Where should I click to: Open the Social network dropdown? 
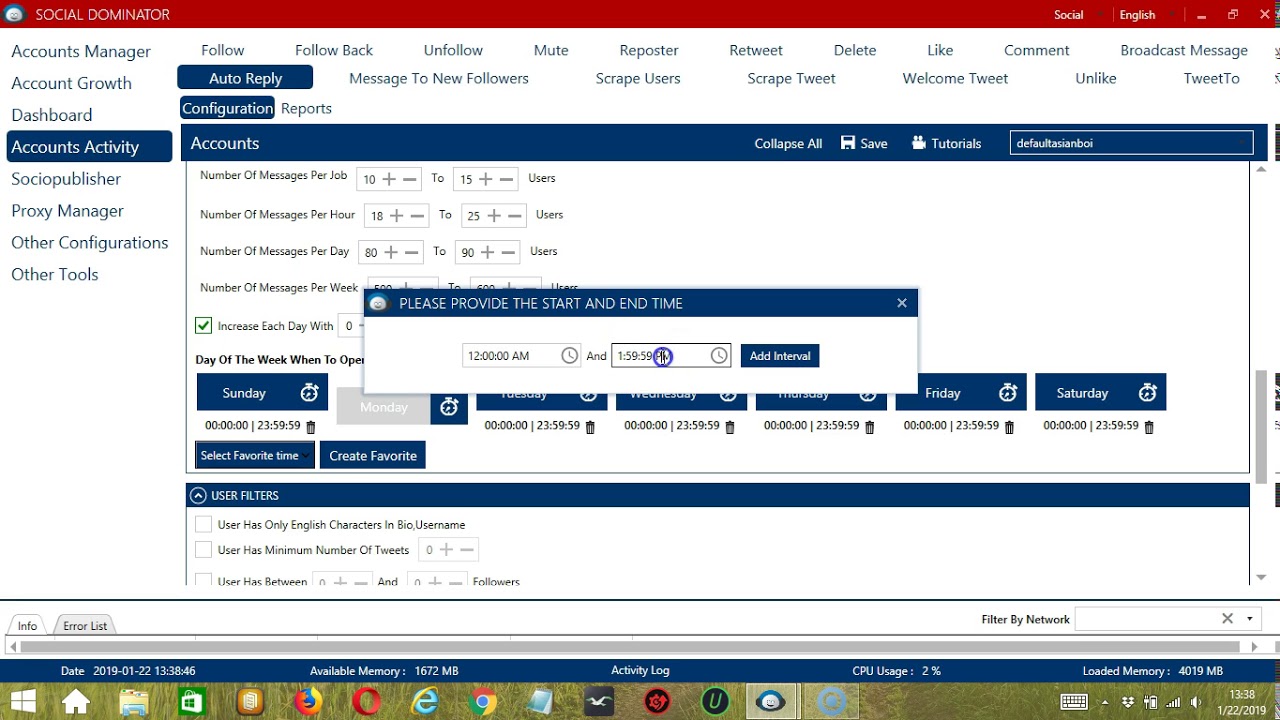(x=1078, y=15)
